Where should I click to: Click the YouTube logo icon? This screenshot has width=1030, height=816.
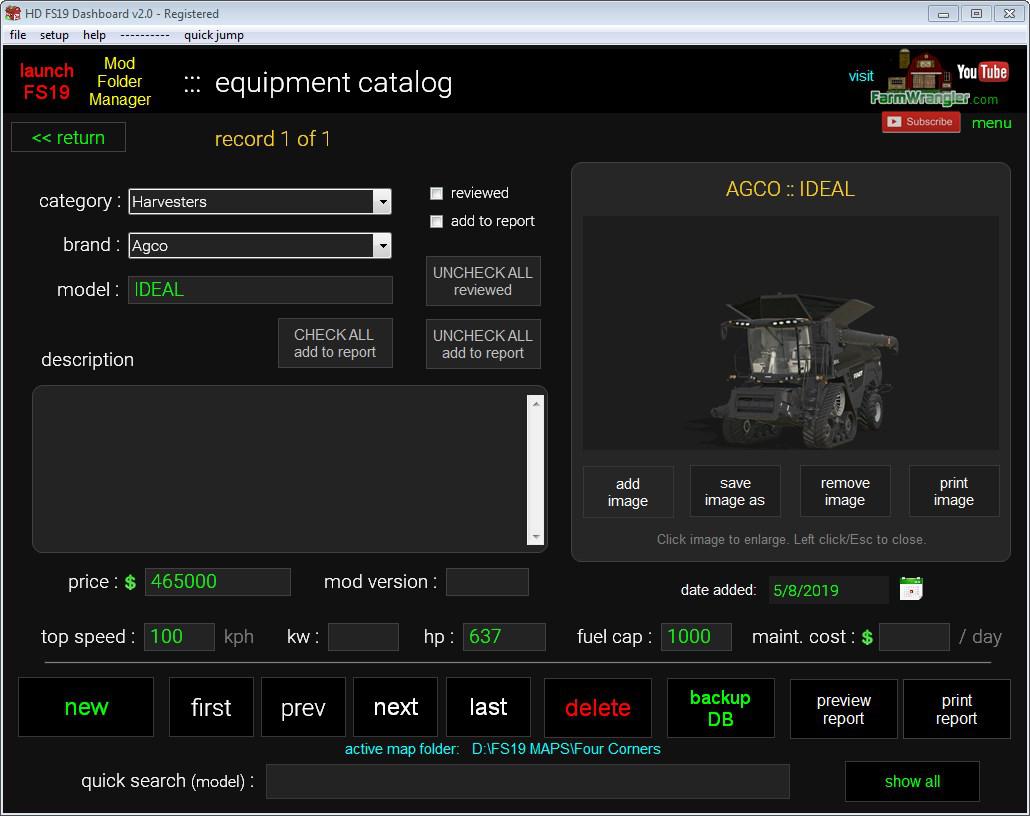[981, 71]
